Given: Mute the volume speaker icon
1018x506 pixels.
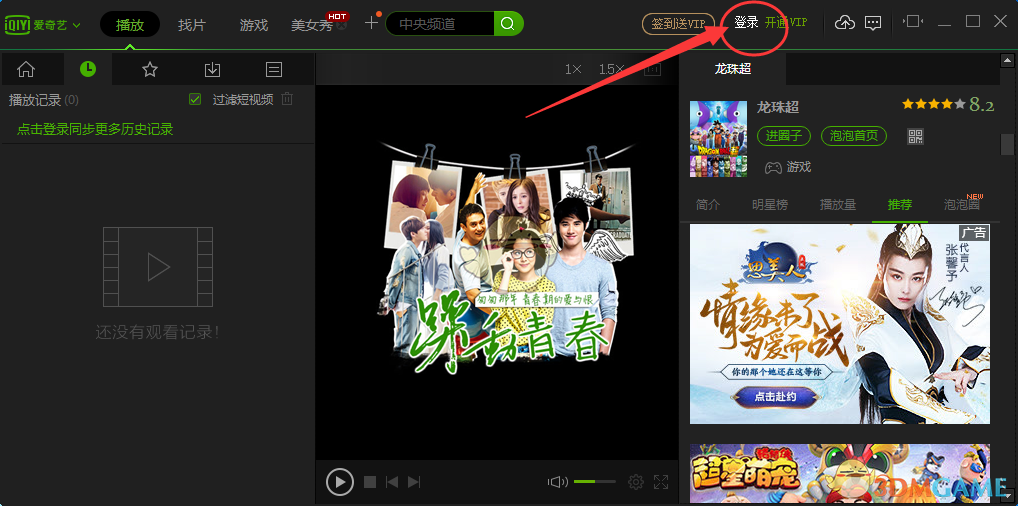Looking at the screenshot, I should [x=557, y=482].
